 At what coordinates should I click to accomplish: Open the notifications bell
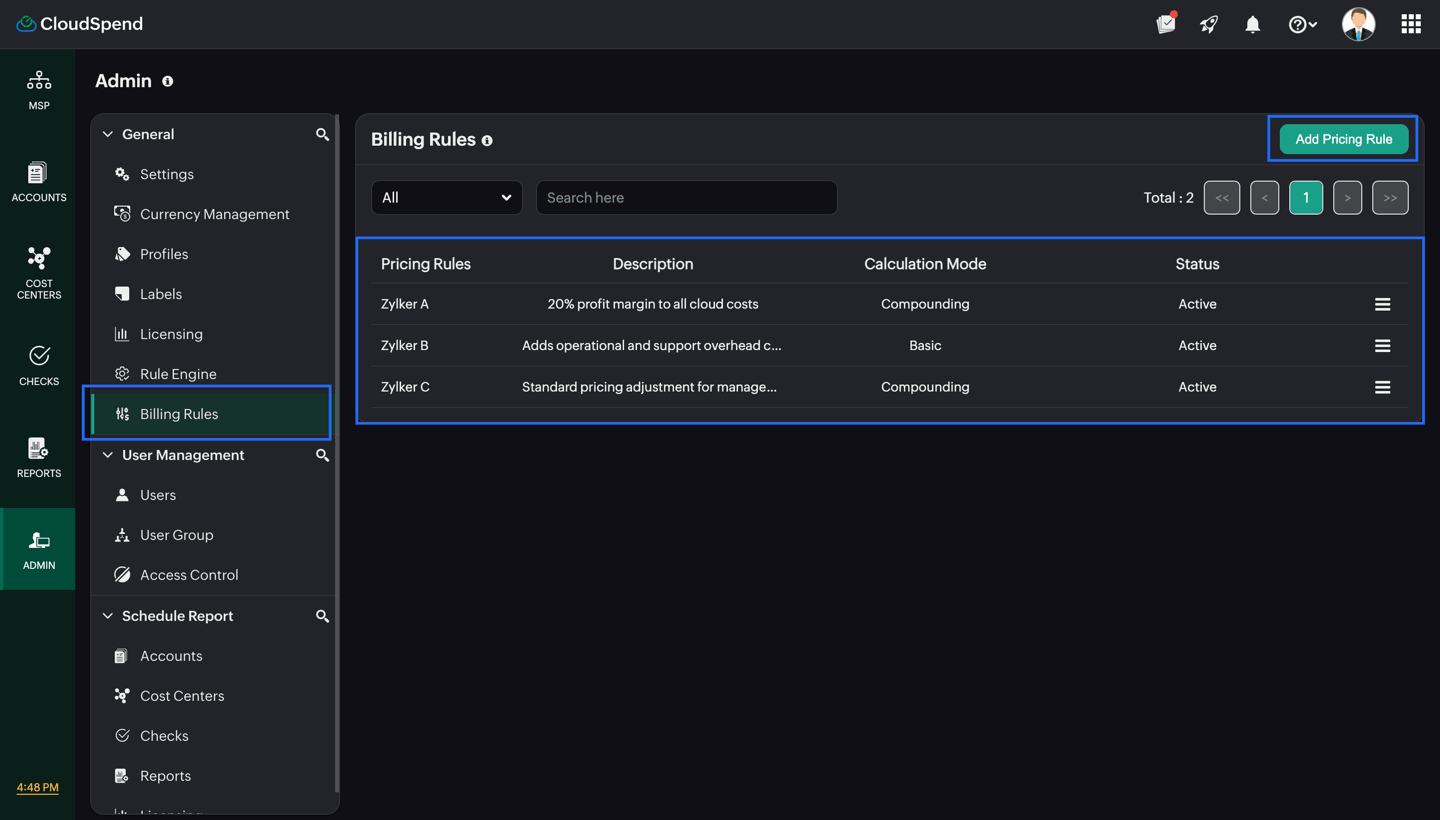point(1252,24)
